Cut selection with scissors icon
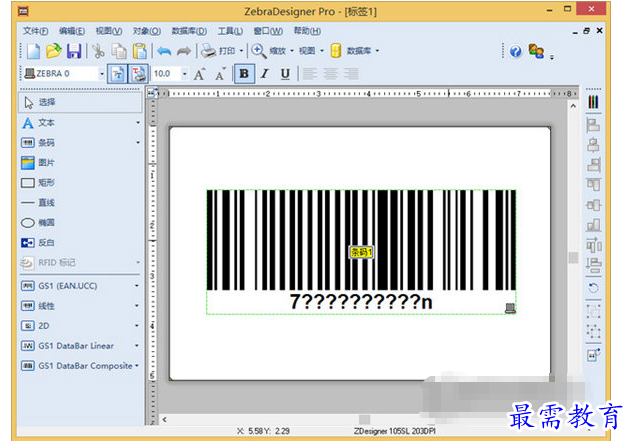 [x=98, y=51]
